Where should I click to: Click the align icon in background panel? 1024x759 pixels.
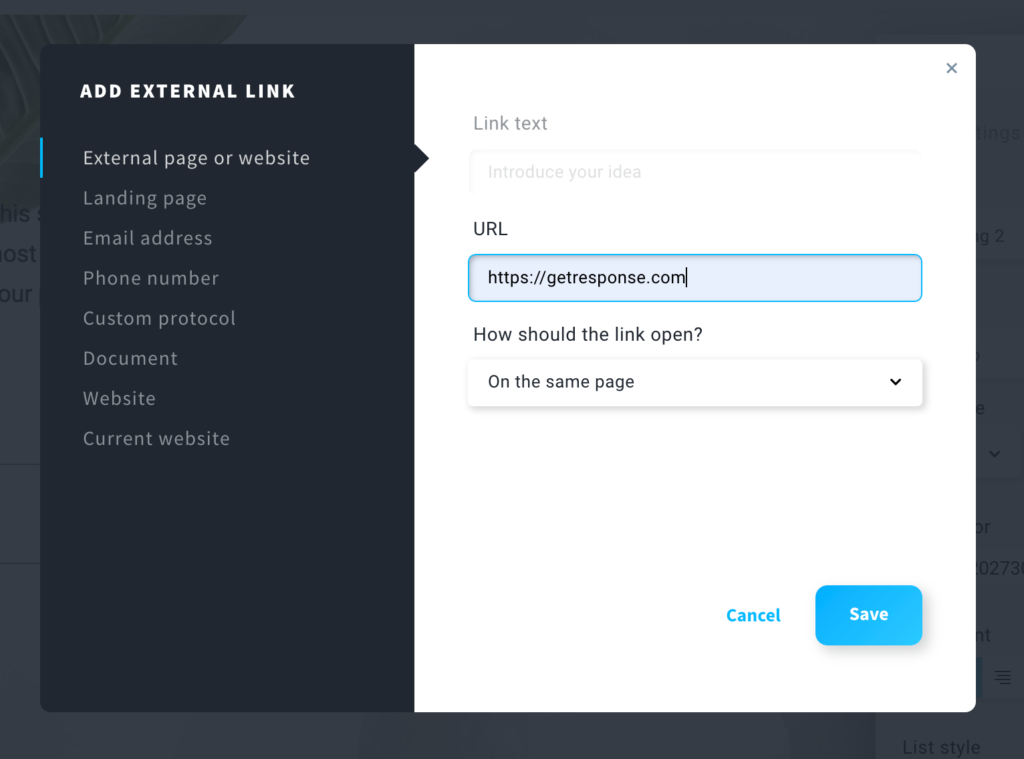pyautogui.click(x=1002, y=677)
